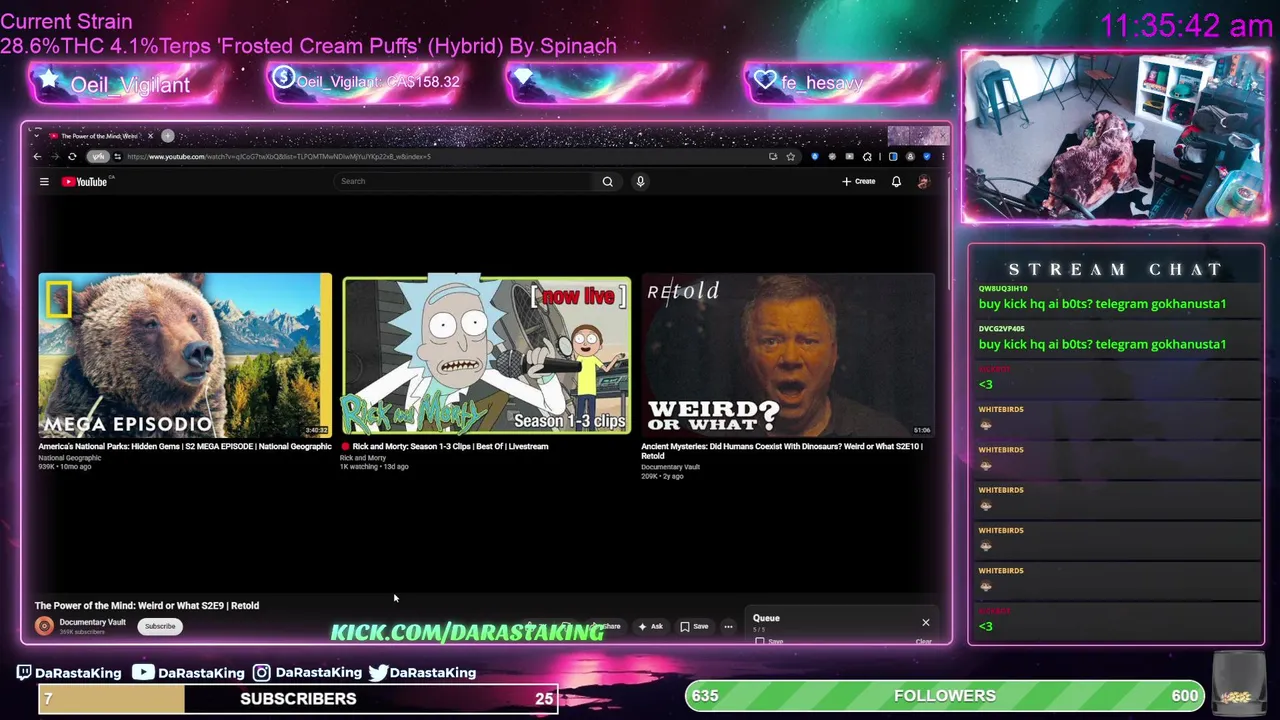
Task: Click the '11:35:42 am' clock
Action: click(1186, 26)
